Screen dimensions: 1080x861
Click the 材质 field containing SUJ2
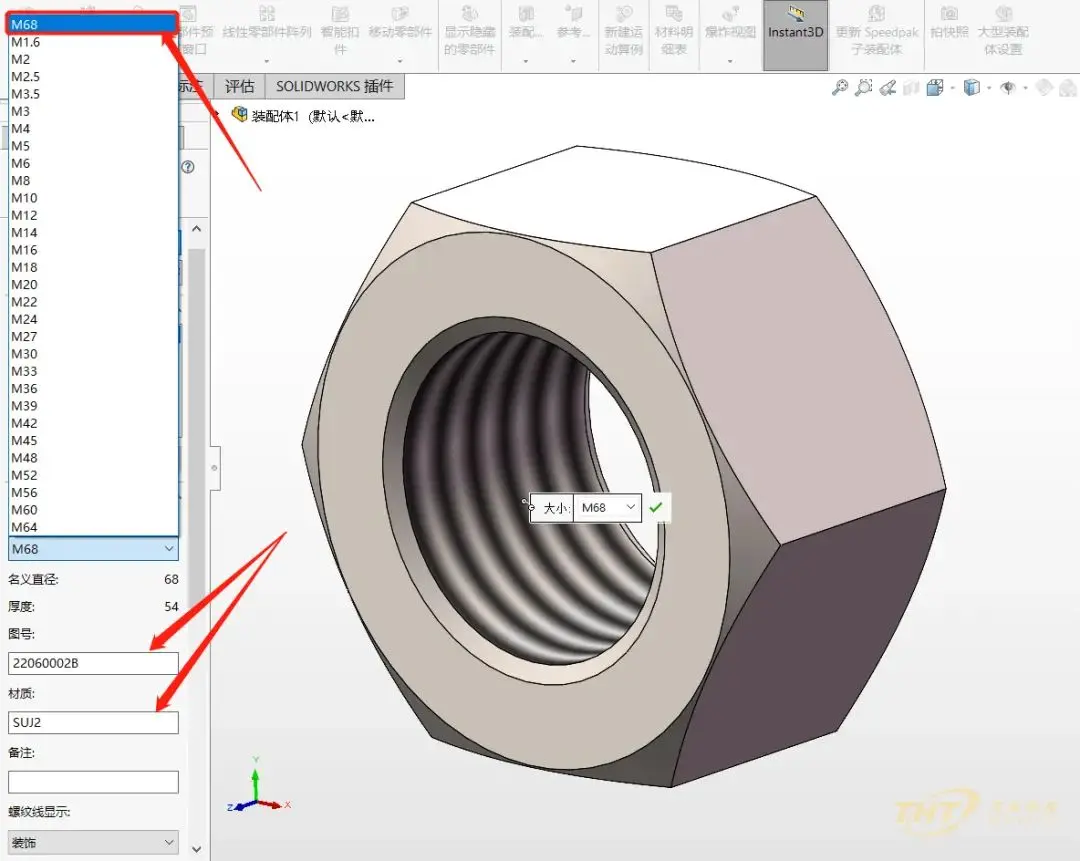click(x=93, y=723)
